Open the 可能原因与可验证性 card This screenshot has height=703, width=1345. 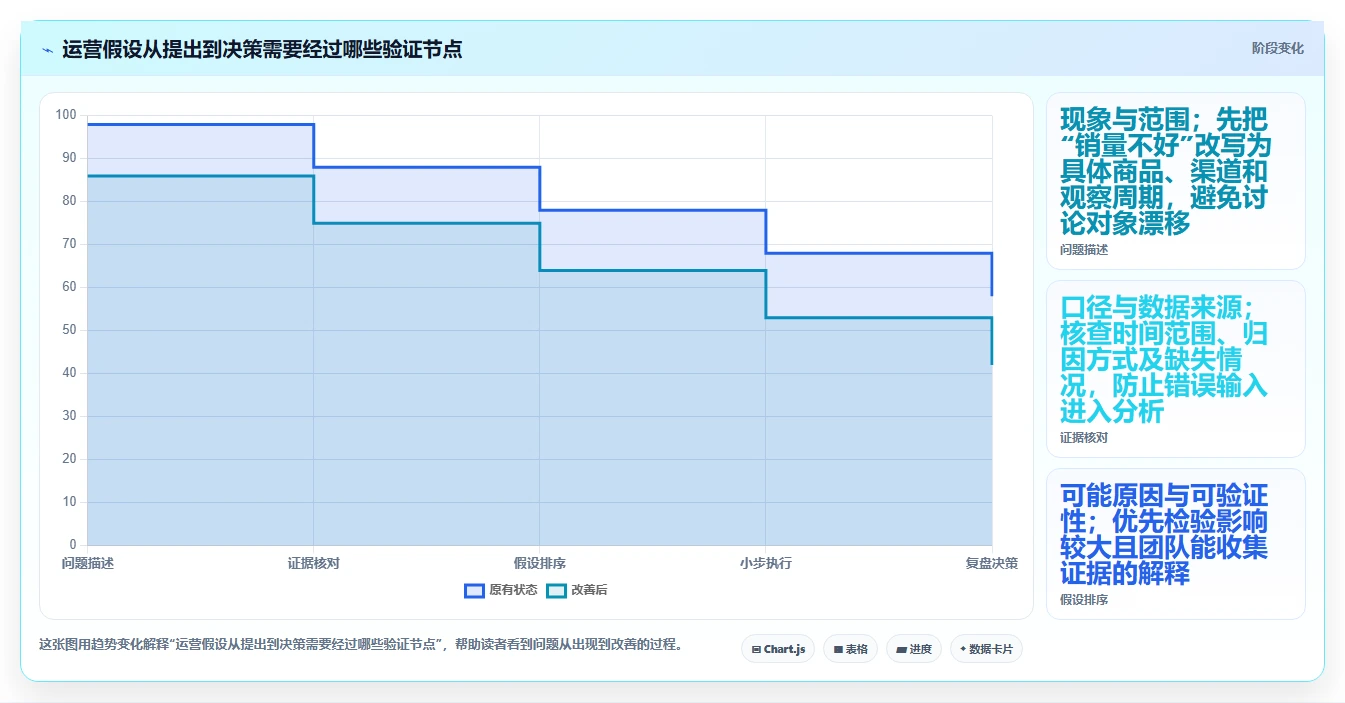coord(1176,544)
